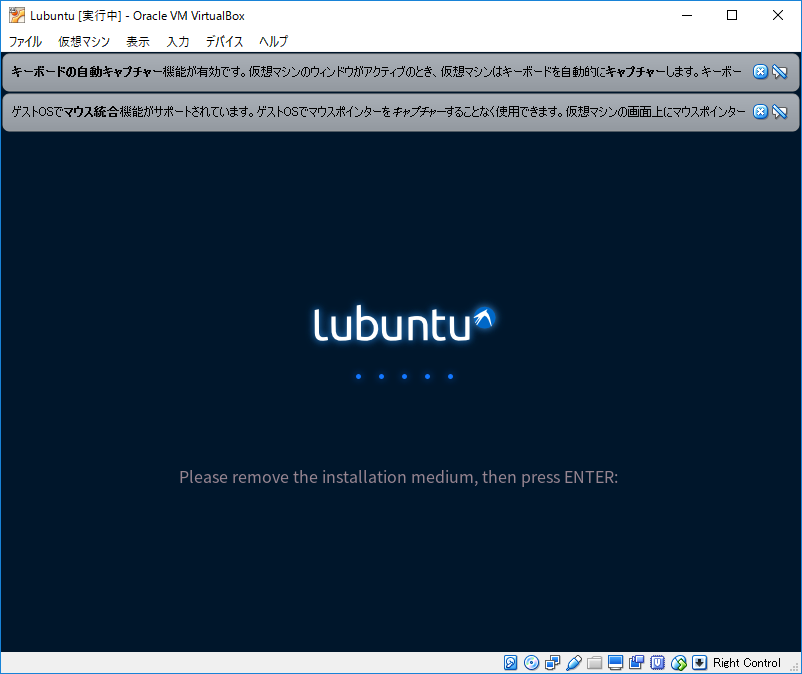This screenshot has width=802, height=674.
Task: Click the mouse integration status indicator
Action: pyautogui.click(x=678, y=663)
